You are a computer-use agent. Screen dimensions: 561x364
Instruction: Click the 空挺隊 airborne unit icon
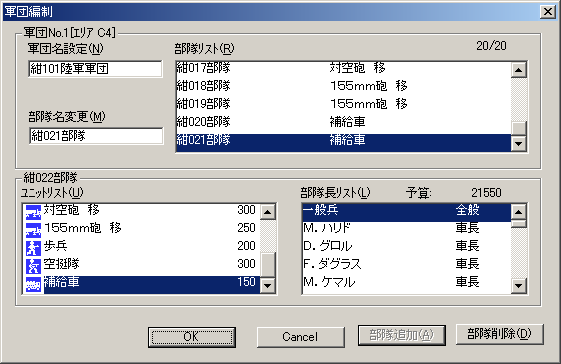33,266
